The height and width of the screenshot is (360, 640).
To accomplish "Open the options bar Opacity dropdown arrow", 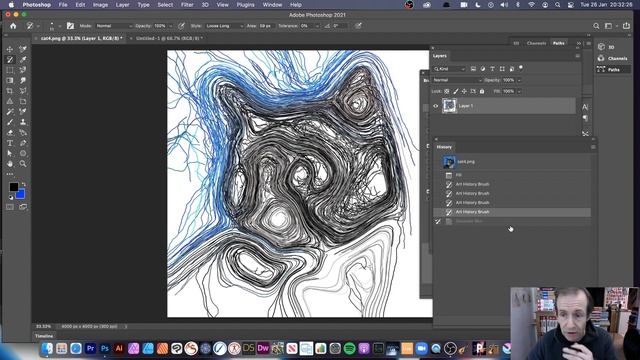I will [x=170, y=26].
